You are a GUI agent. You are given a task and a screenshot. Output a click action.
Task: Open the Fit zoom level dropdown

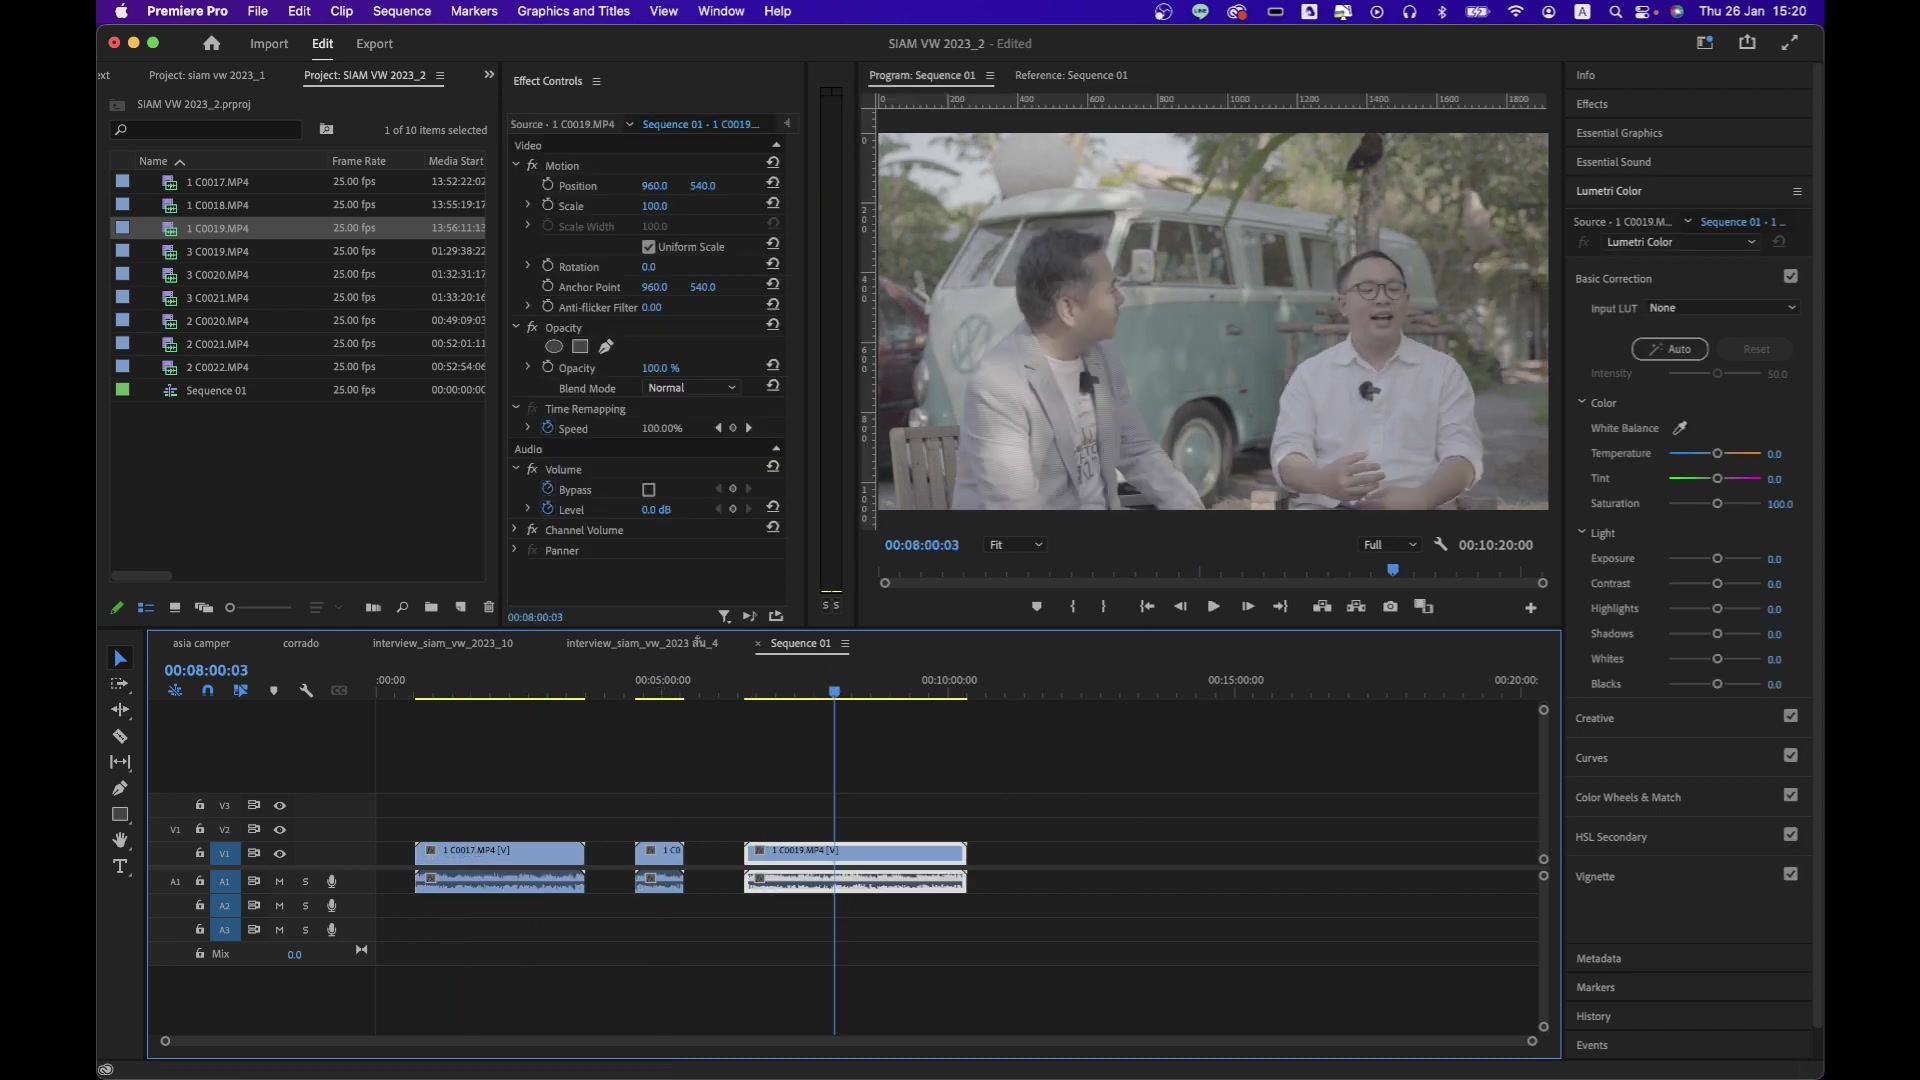coord(1015,545)
